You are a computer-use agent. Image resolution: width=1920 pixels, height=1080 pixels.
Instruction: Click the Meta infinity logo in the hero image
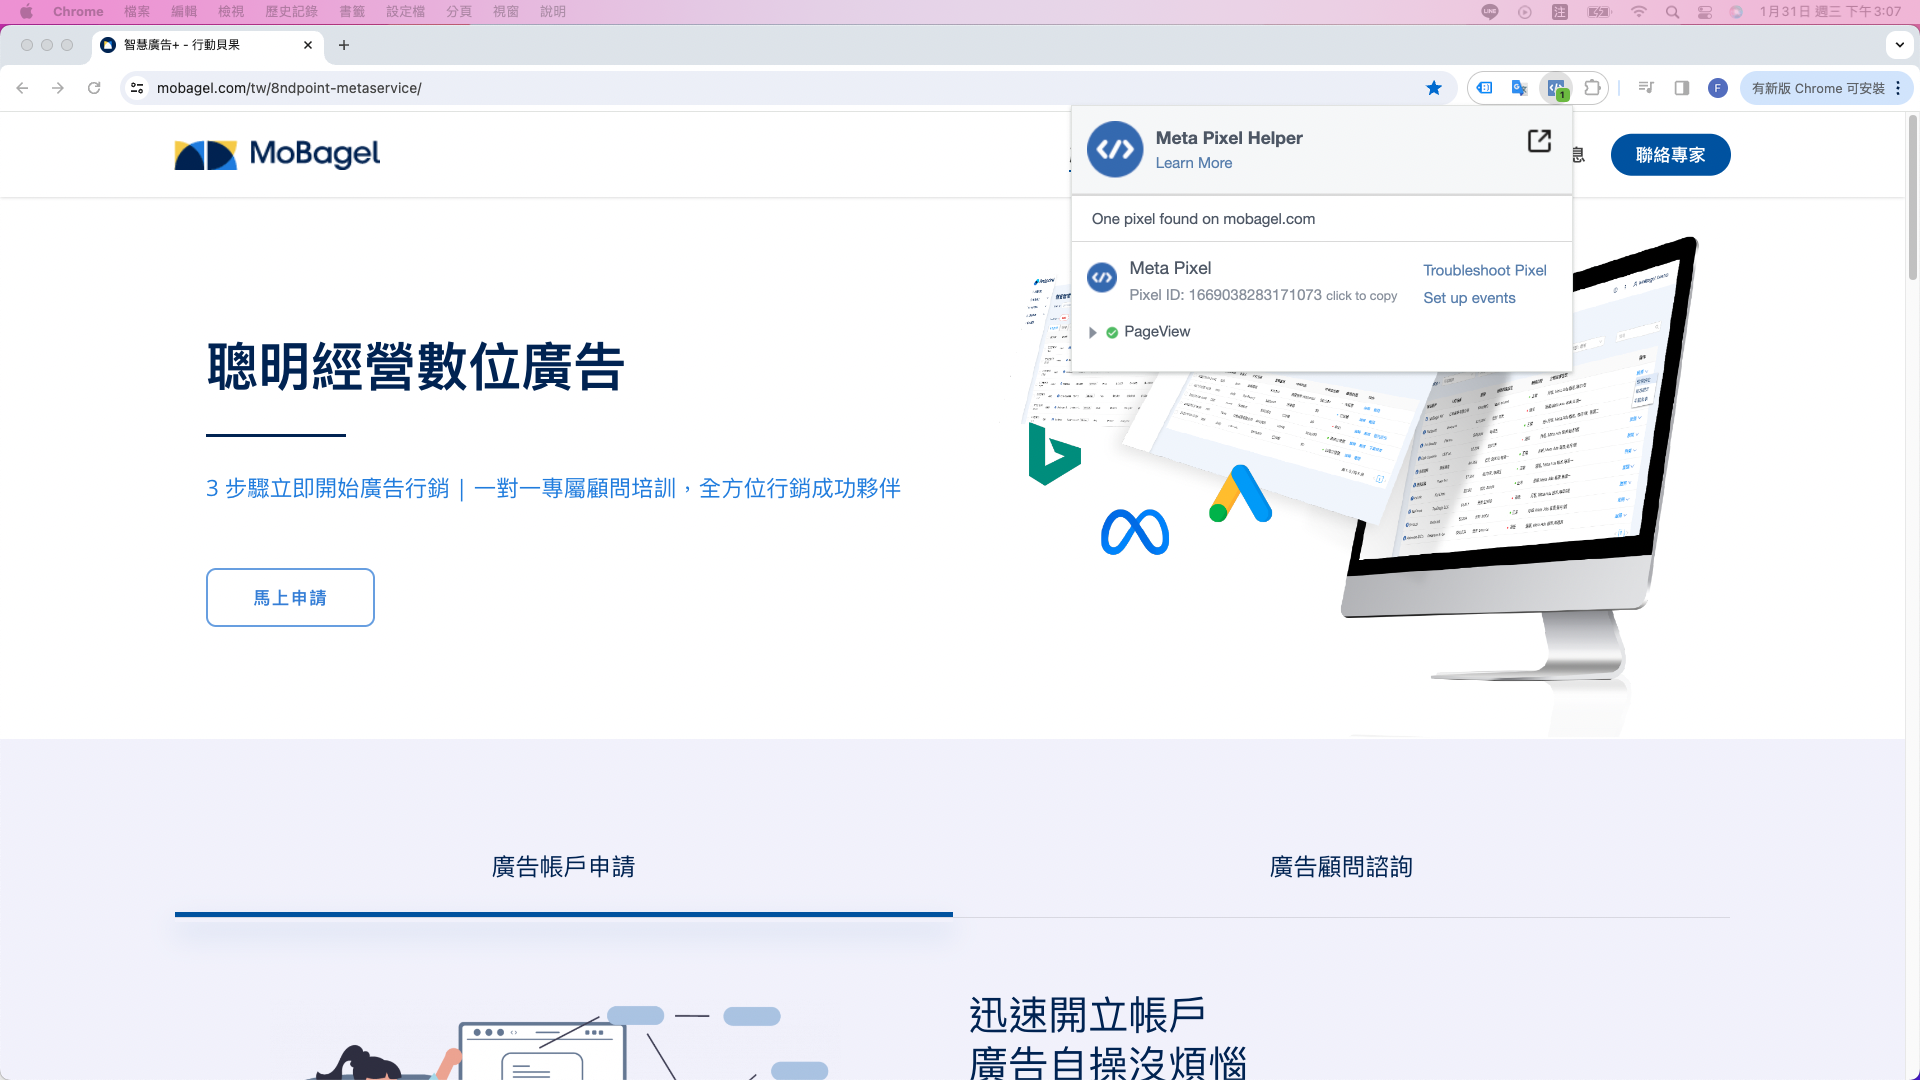tap(1135, 532)
